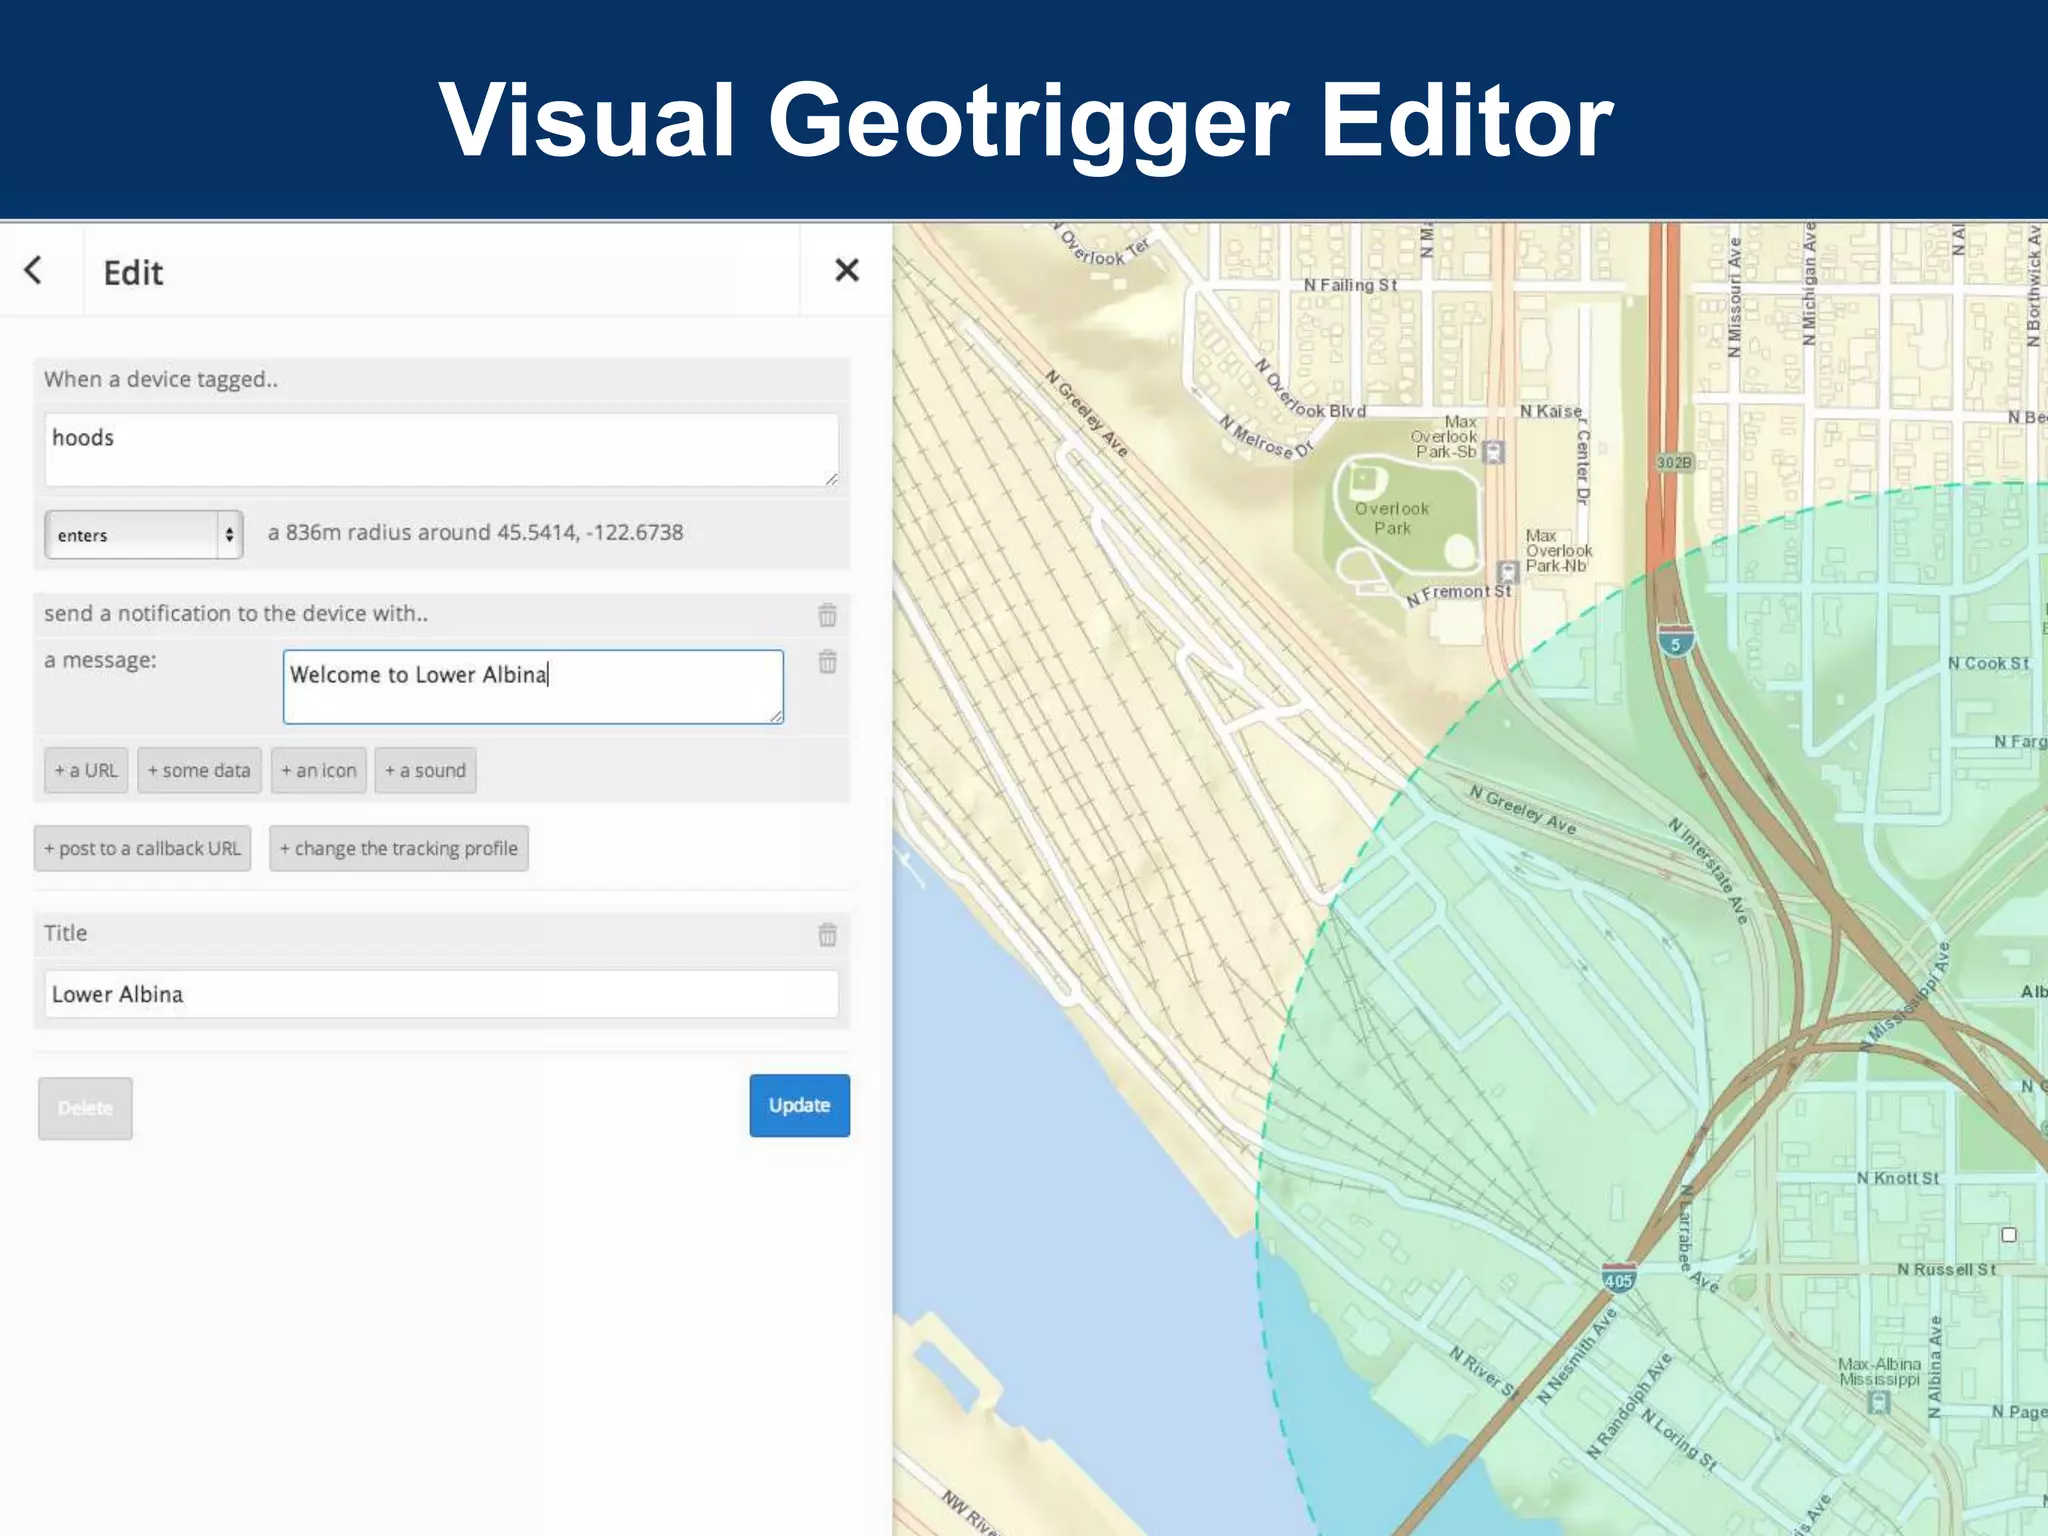Image resolution: width=2048 pixels, height=1536 pixels.
Task: Click the 'N Melrose Dr' street label
Action: [x=1266, y=437]
